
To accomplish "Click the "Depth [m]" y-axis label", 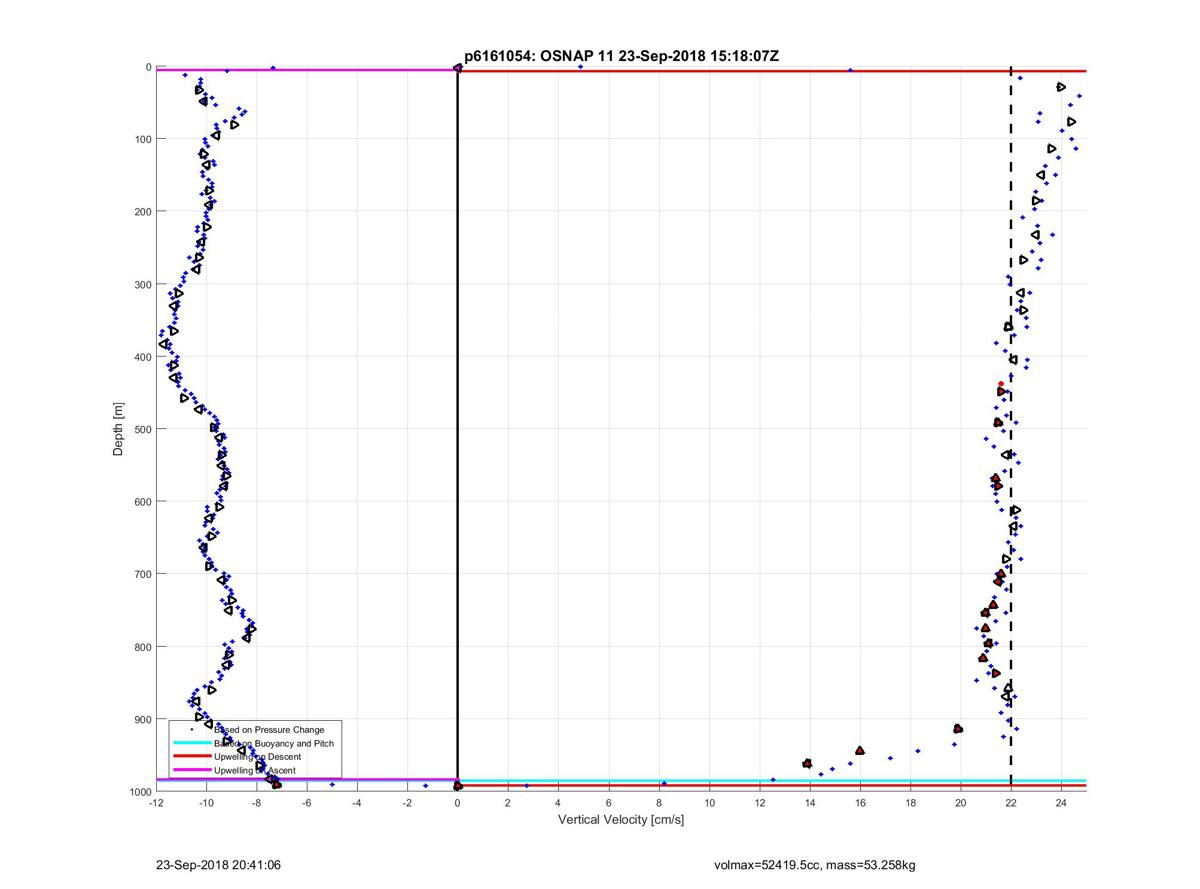I will [118, 428].
